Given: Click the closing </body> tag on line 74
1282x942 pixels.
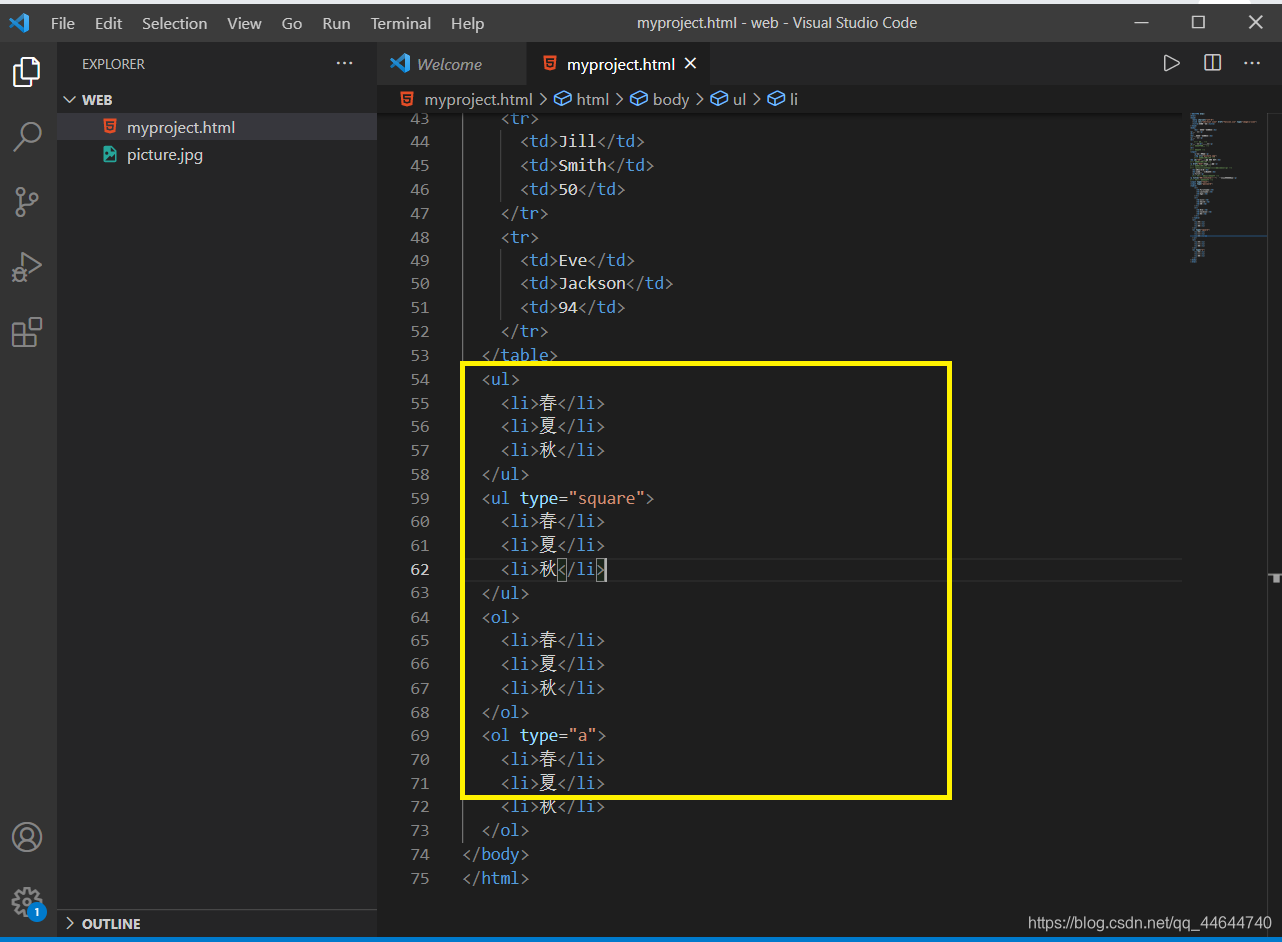Looking at the screenshot, I should click(496, 854).
